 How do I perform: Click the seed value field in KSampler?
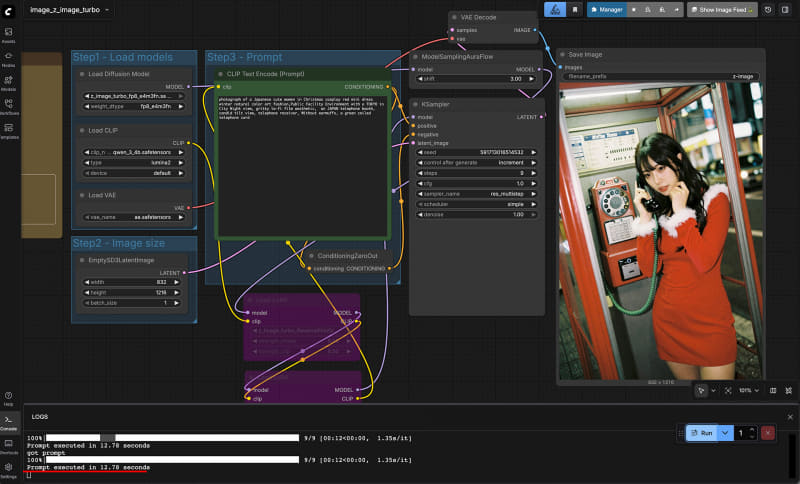tap(477, 152)
